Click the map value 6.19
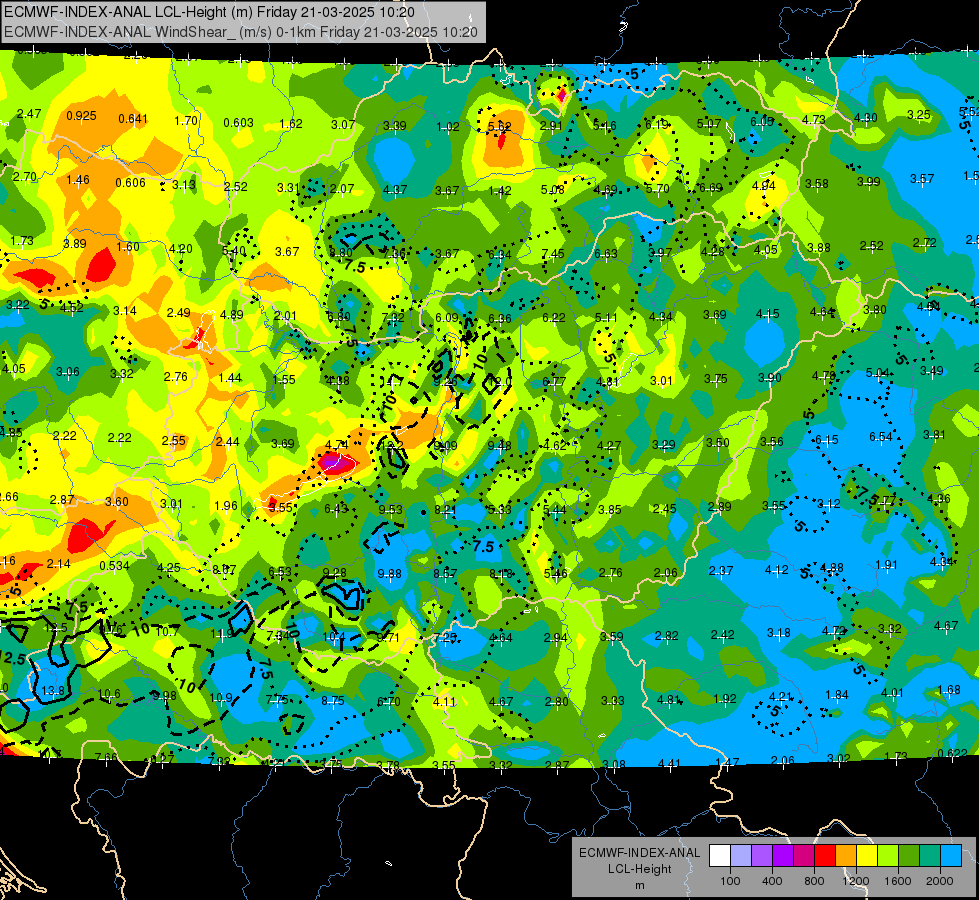Image resolution: width=979 pixels, height=900 pixels. (657, 124)
